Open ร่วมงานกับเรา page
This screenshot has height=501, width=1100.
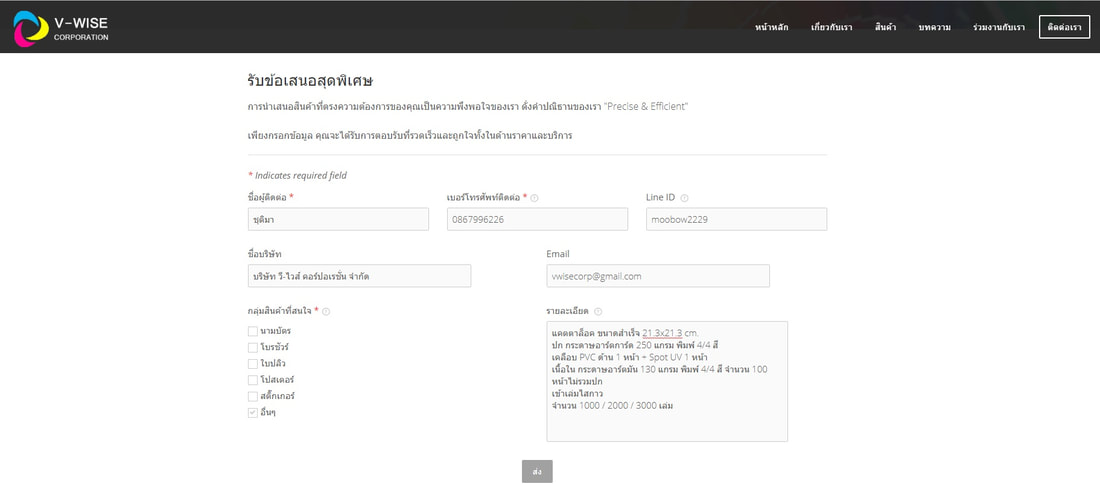[x=999, y=27]
